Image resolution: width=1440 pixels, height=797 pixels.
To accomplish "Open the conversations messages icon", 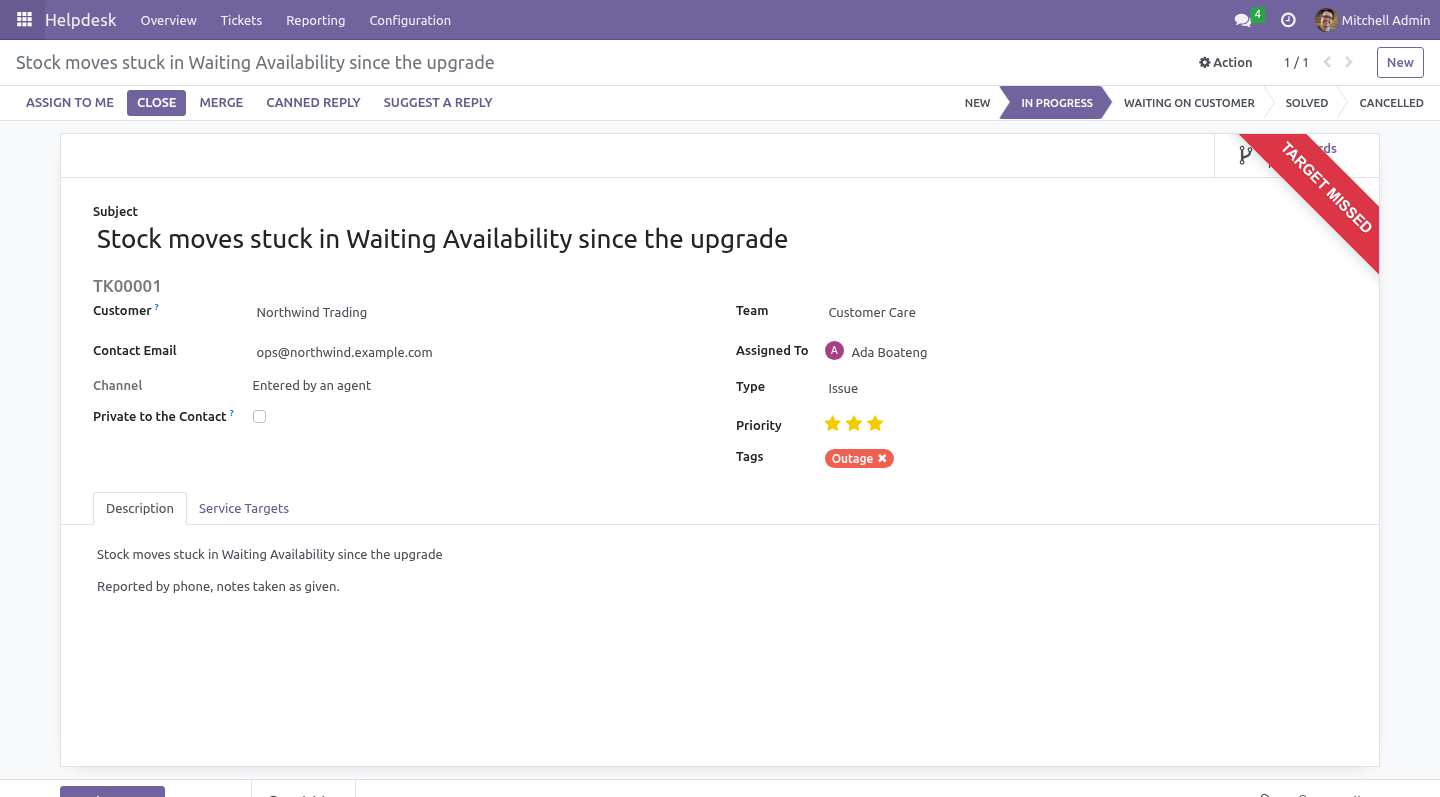I will 1243,20.
